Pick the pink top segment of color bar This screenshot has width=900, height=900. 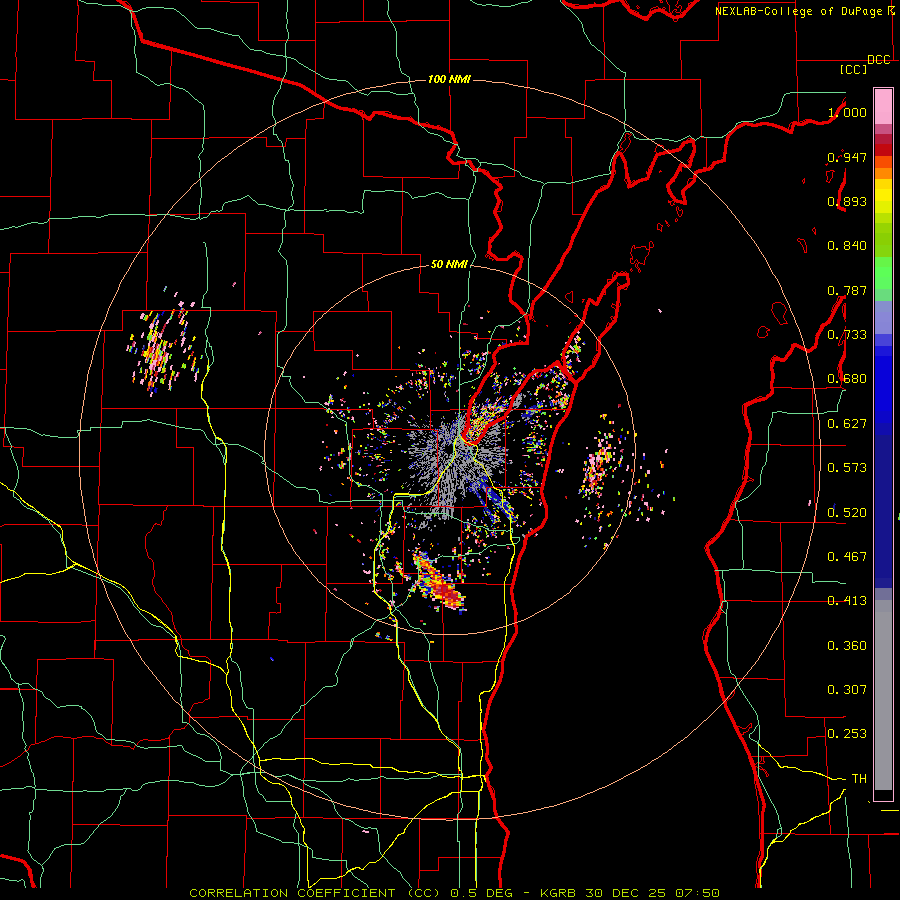(x=883, y=106)
